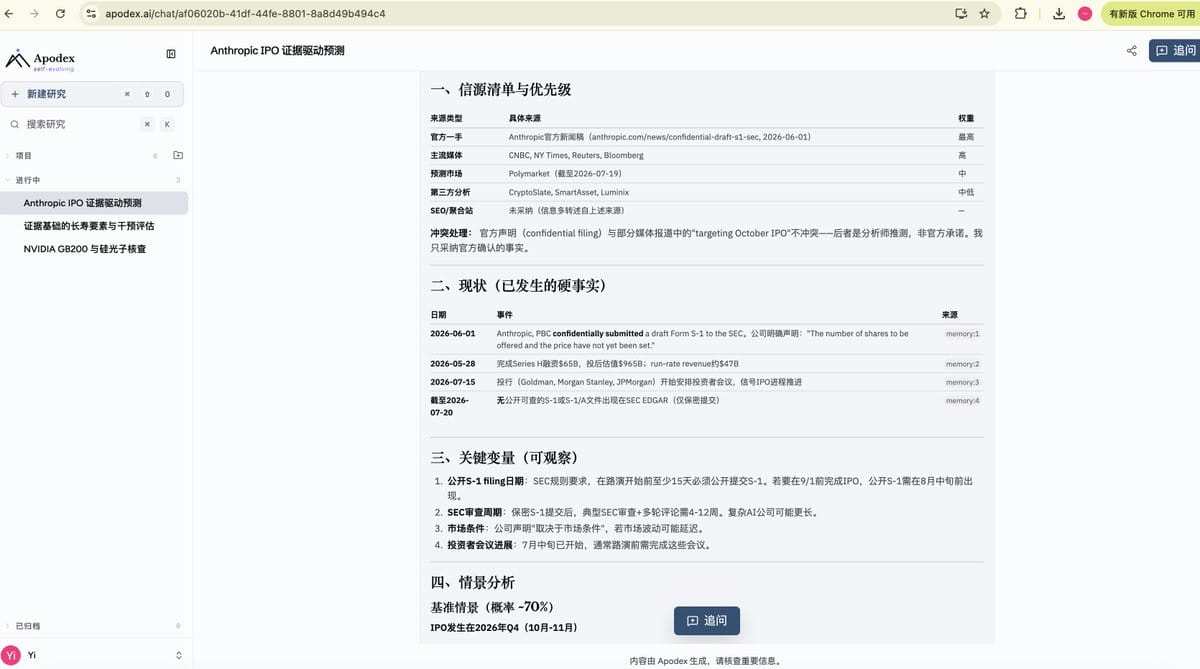Go forward in browser history
The width and height of the screenshot is (1200, 669).
point(35,14)
